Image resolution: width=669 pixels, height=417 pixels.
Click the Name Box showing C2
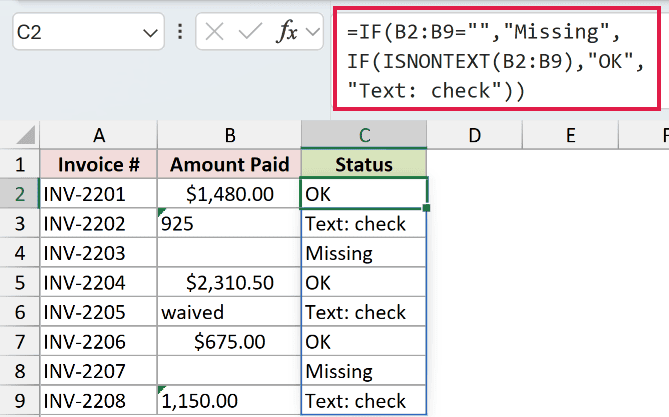pos(88,32)
